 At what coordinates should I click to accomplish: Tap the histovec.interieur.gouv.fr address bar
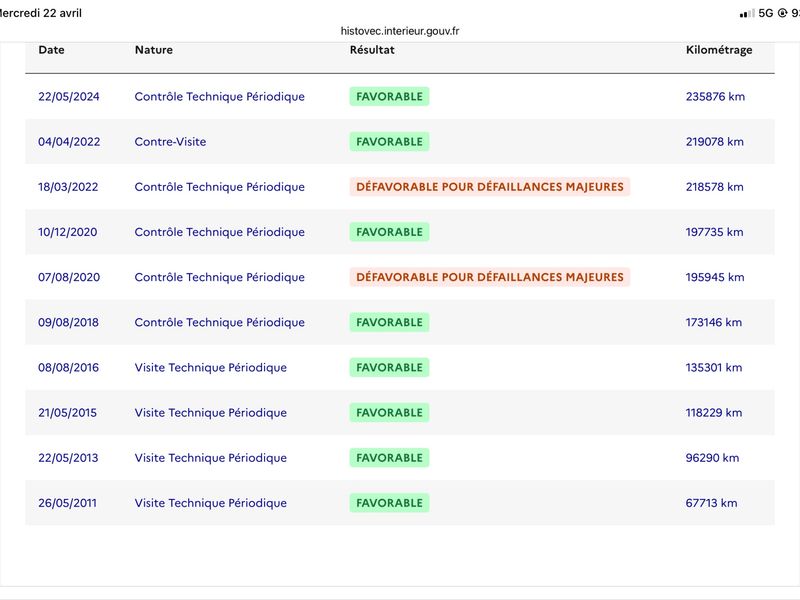400,31
